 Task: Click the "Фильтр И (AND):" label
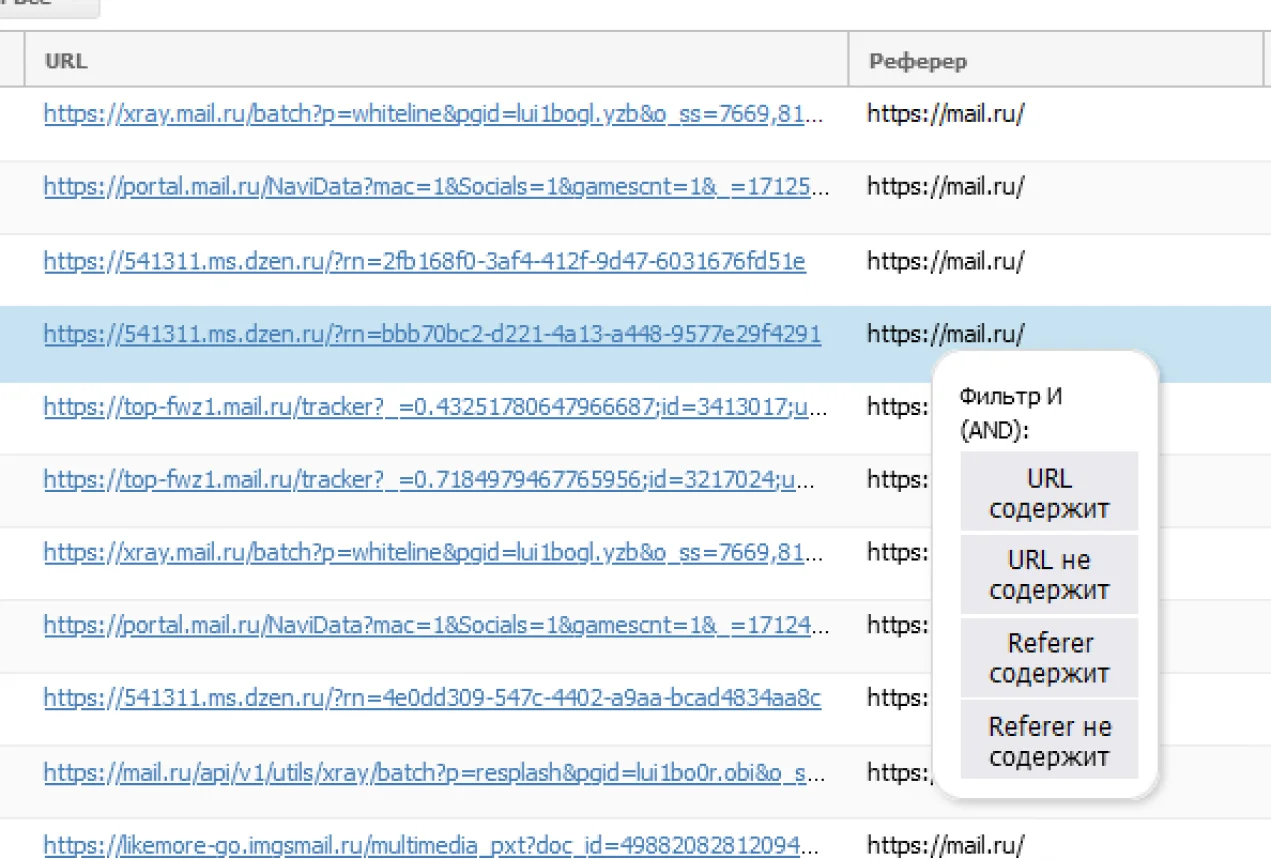(x=1011, y=412)
